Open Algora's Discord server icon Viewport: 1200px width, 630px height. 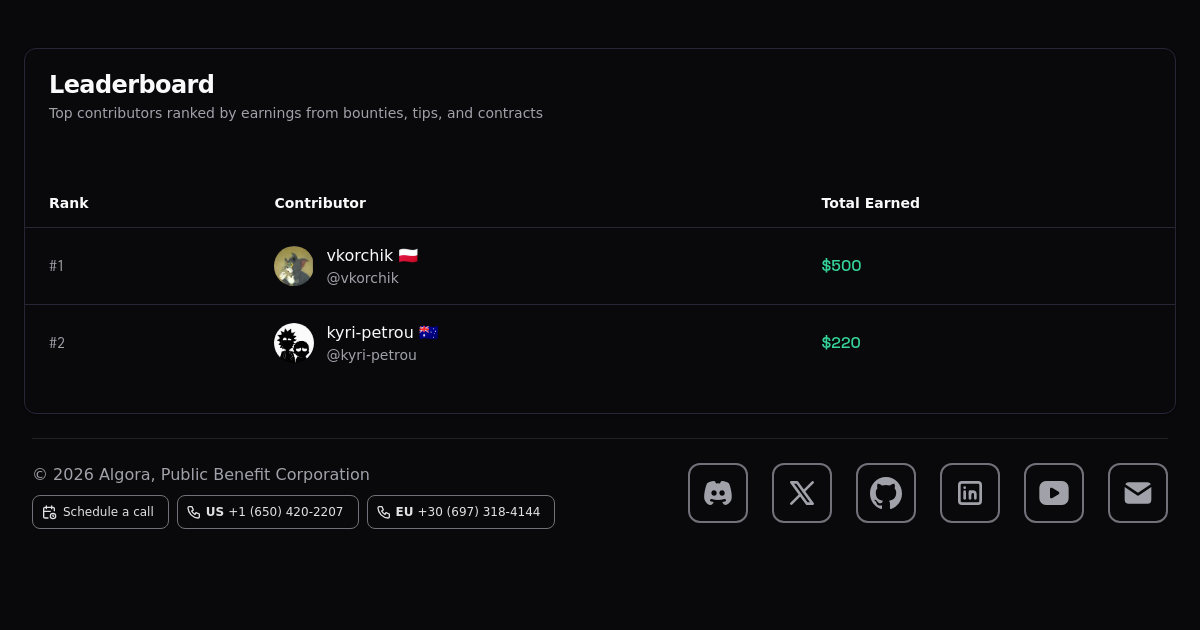click(x=718, y=493)
